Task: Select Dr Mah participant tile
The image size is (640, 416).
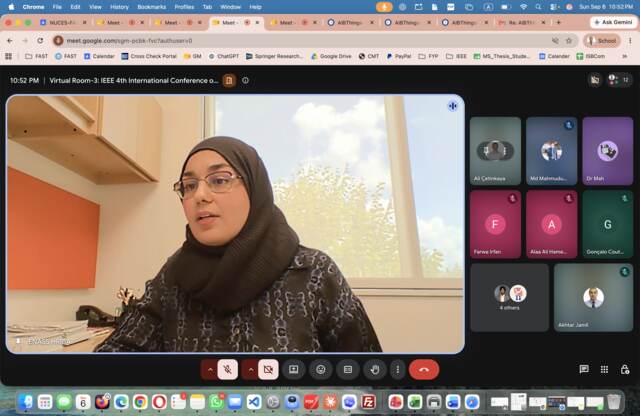Action: [x=608, y=151]
